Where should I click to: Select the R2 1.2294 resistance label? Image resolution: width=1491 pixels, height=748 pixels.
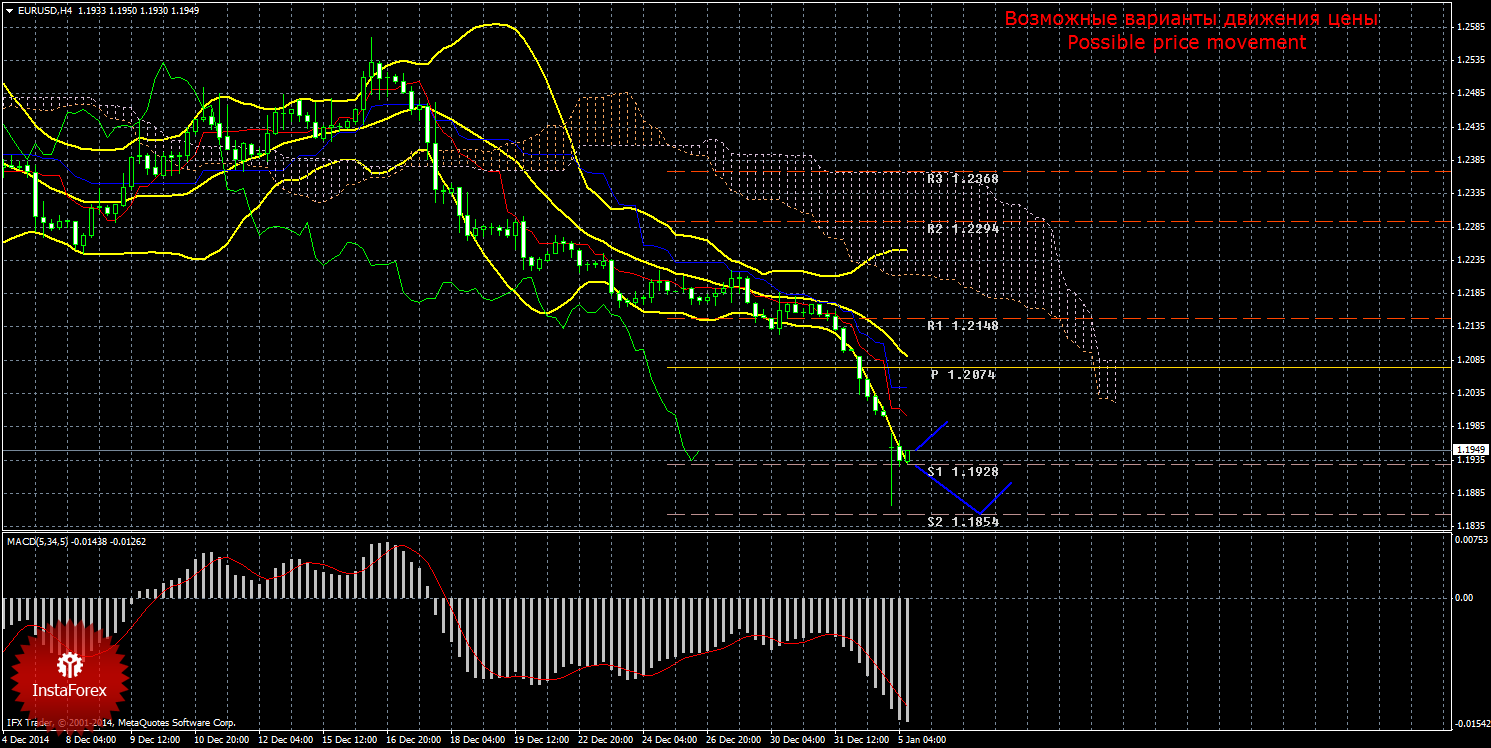point(962,229)
